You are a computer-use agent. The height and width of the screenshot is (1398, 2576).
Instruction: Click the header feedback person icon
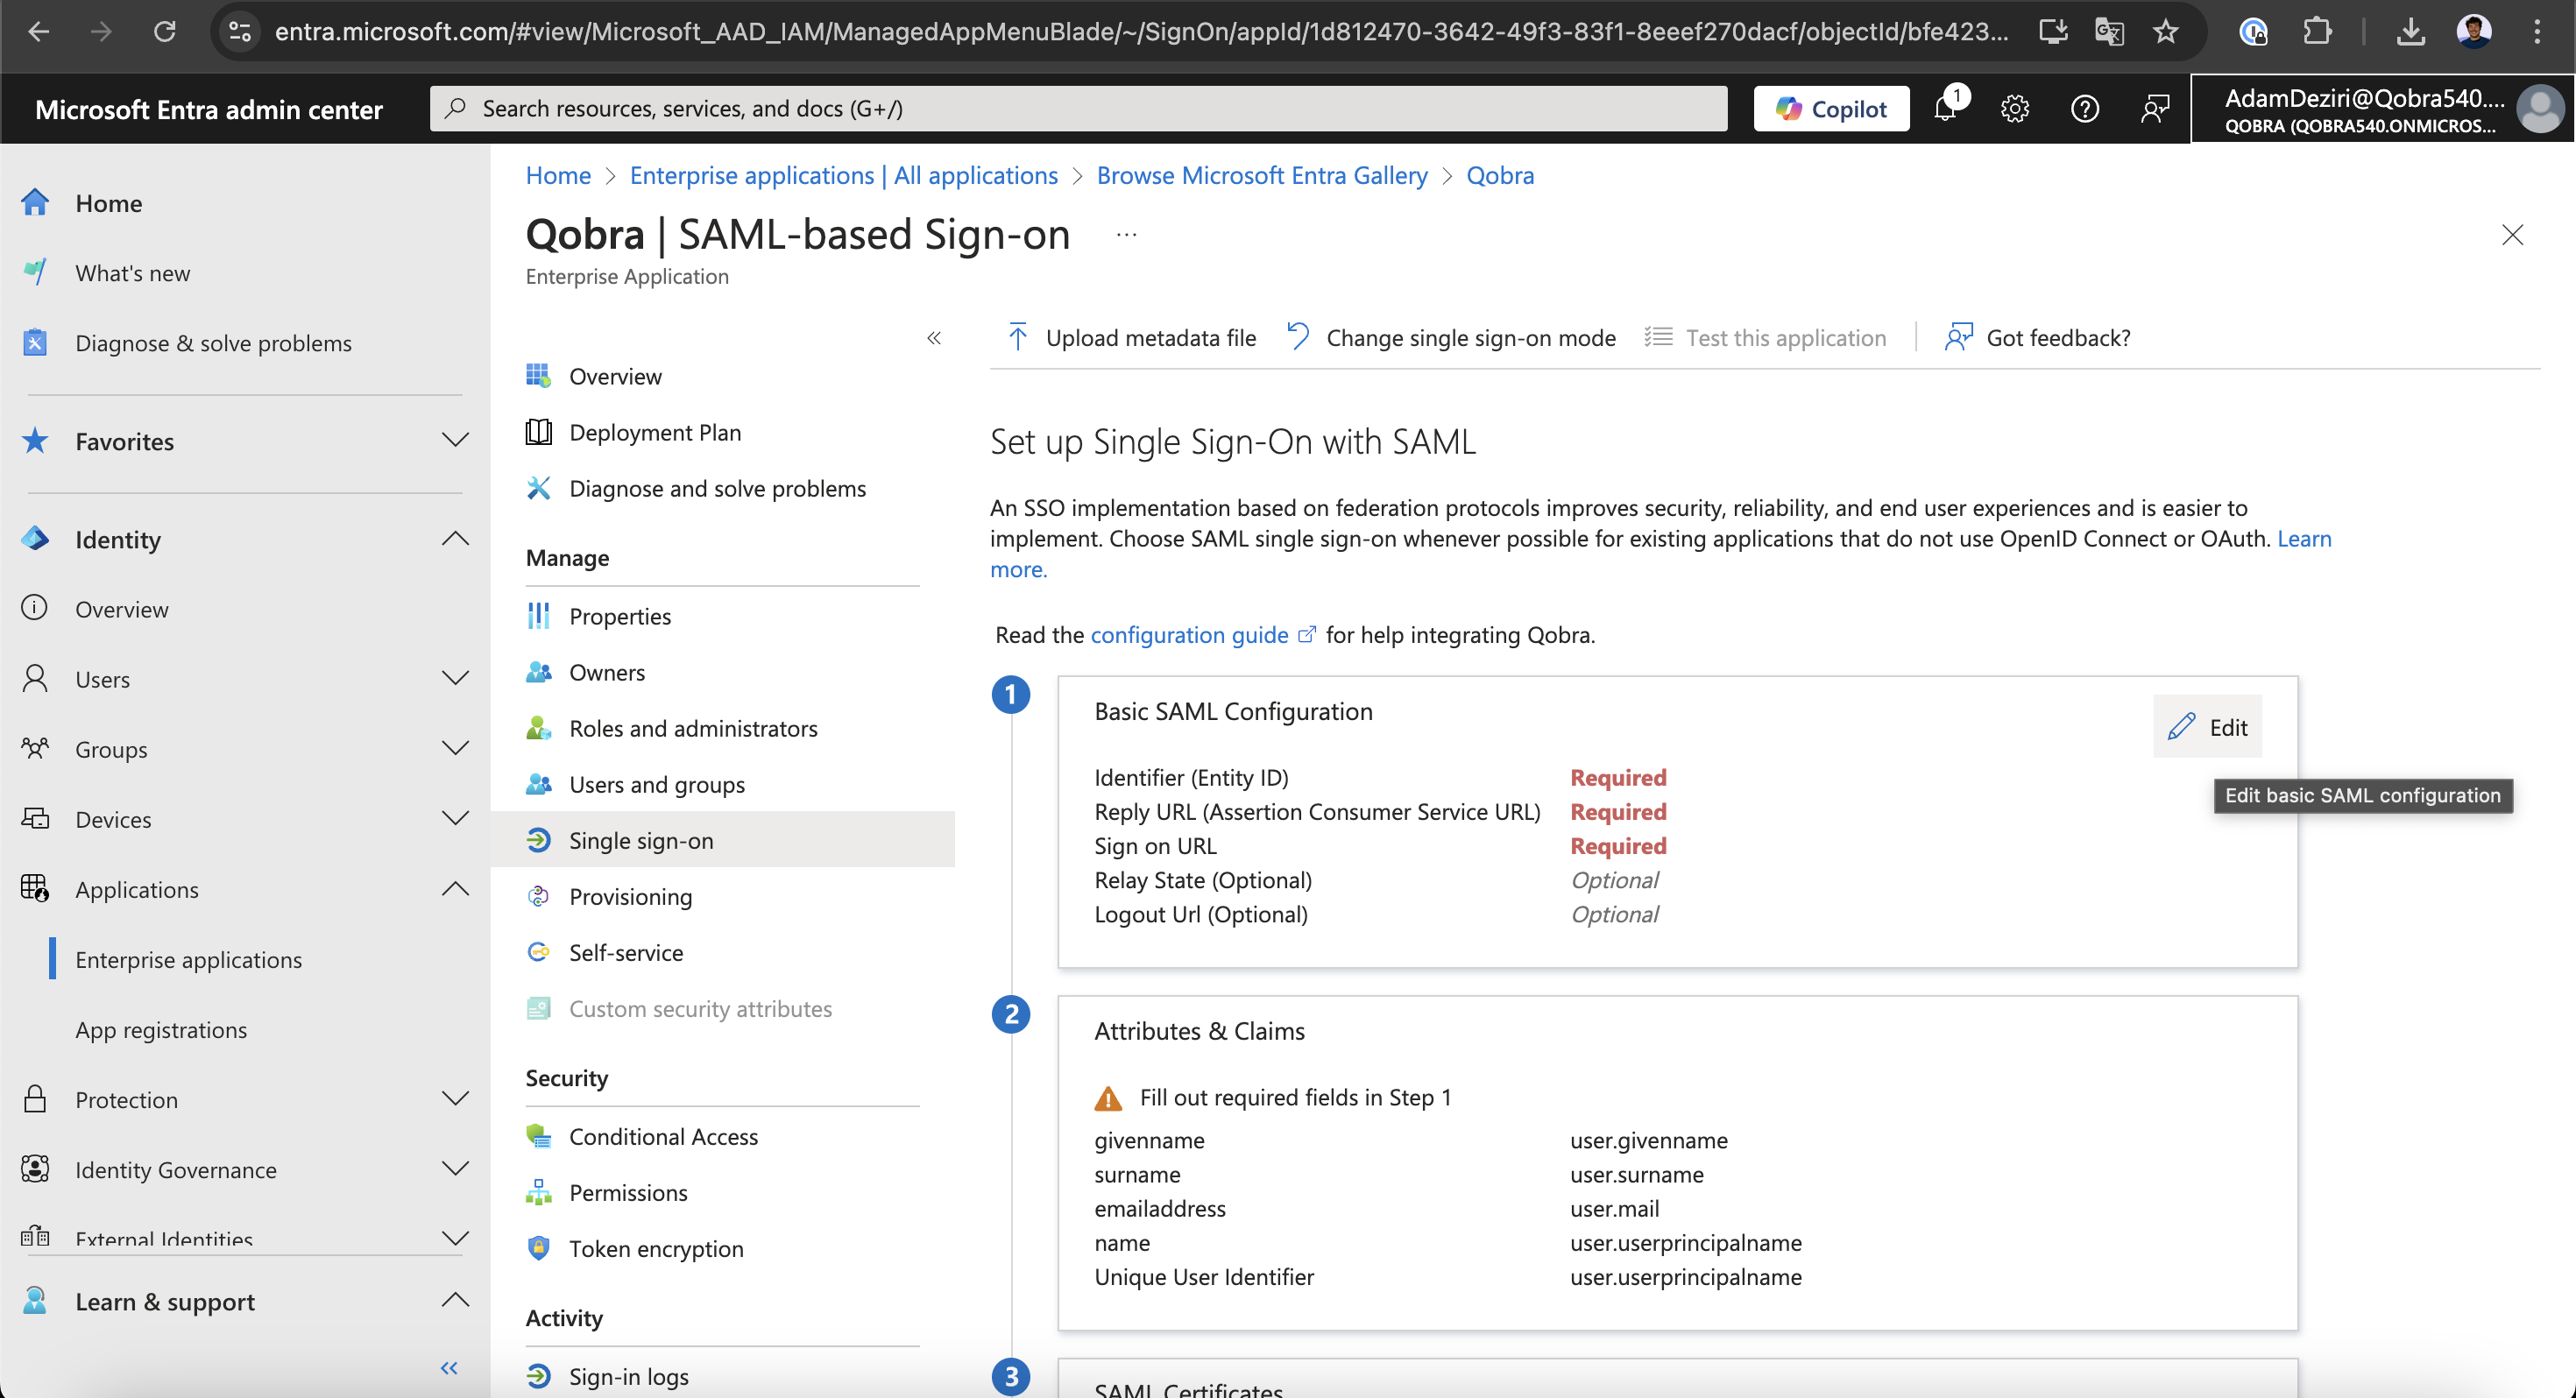(2154, 108)
